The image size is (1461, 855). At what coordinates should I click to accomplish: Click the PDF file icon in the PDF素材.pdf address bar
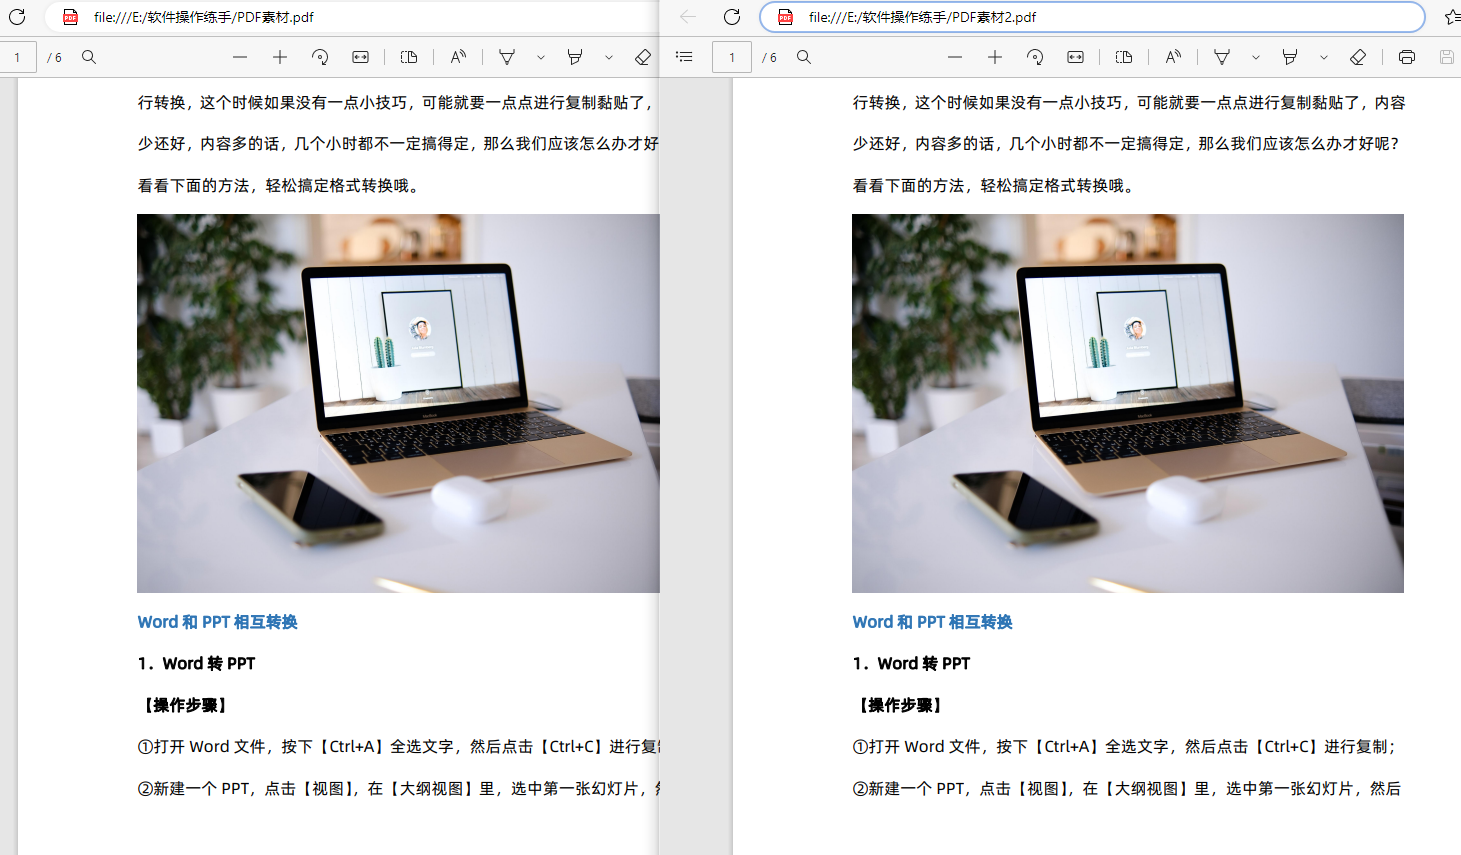(71, 17)
